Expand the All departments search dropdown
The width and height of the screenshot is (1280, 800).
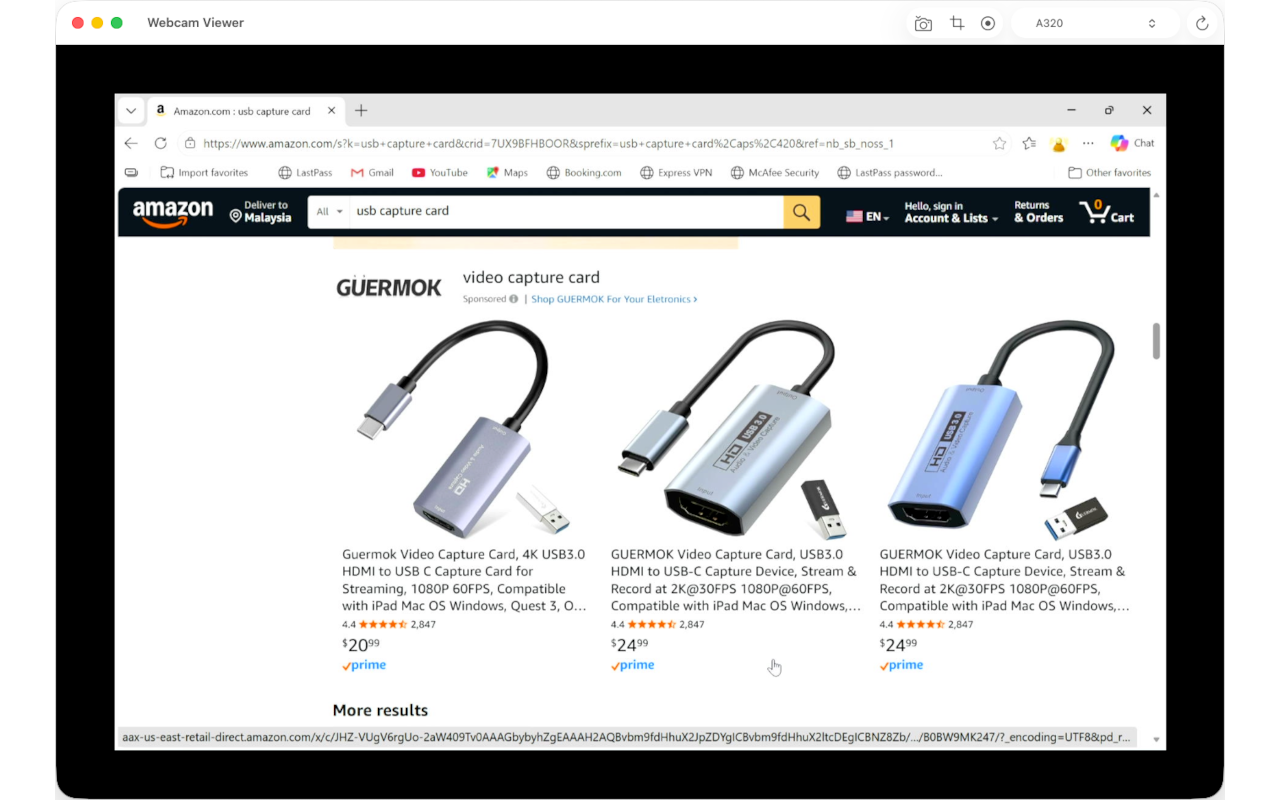click(x=329, y=212)
